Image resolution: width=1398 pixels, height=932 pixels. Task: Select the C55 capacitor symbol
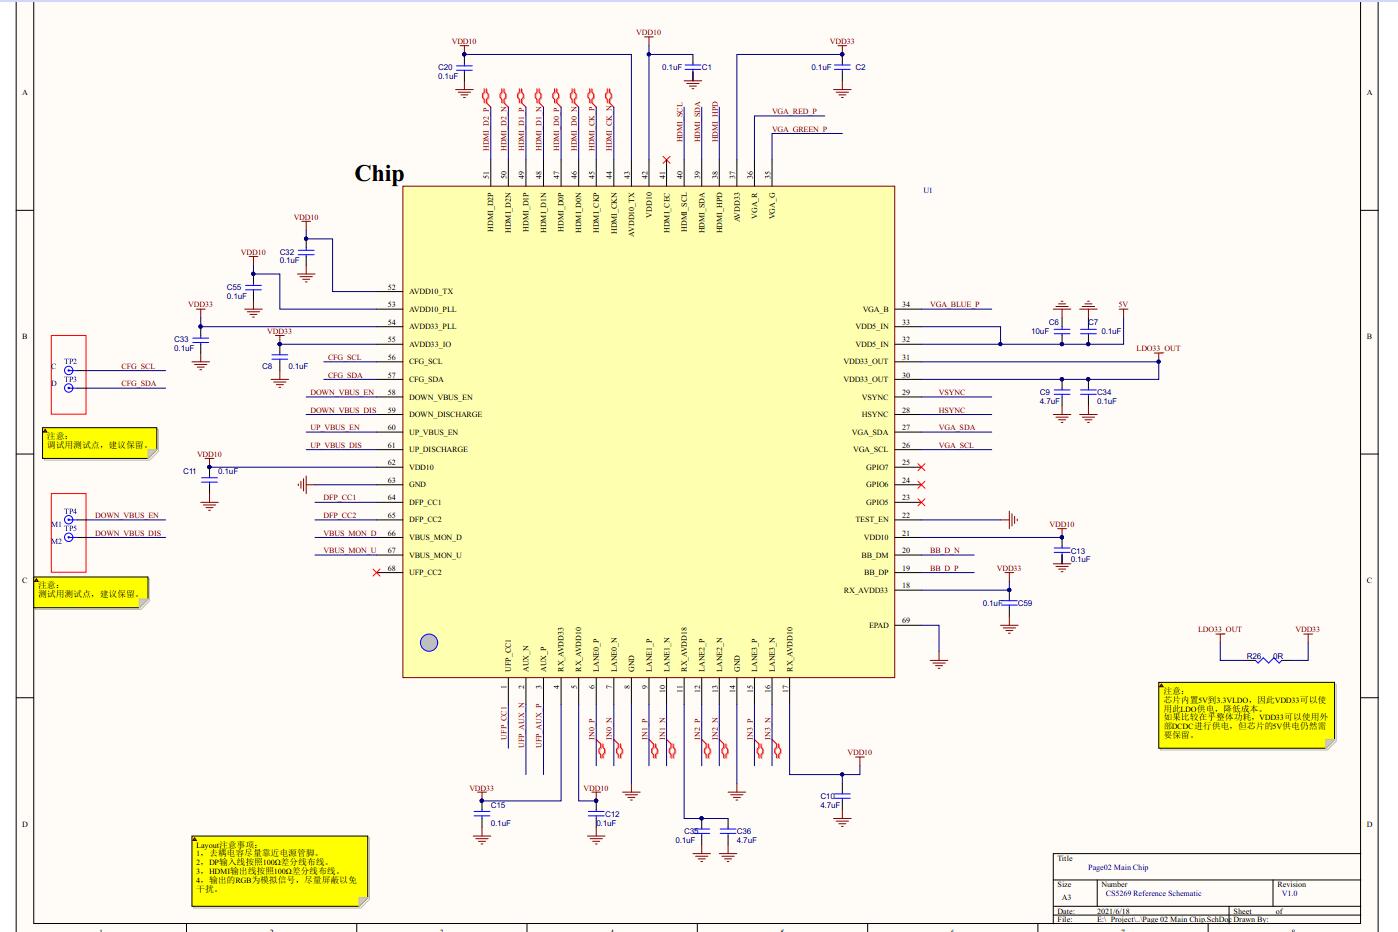(x=253, y=287)
